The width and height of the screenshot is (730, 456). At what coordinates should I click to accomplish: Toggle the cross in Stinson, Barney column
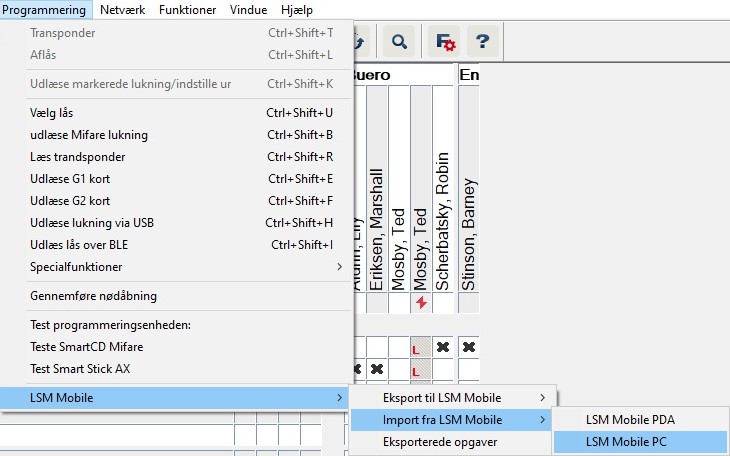pyautogui.click(x=468, y=346)
